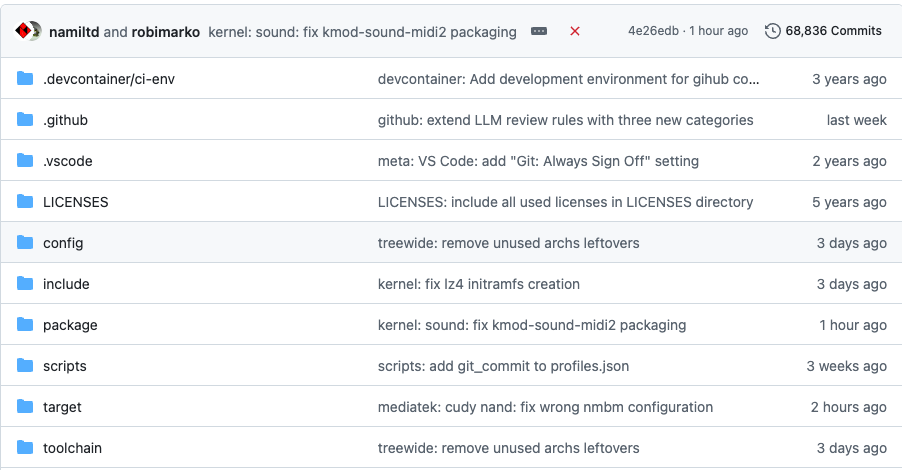Click '3 days ago' in toolchain row
902x470 pixels.
pos(851,448)
